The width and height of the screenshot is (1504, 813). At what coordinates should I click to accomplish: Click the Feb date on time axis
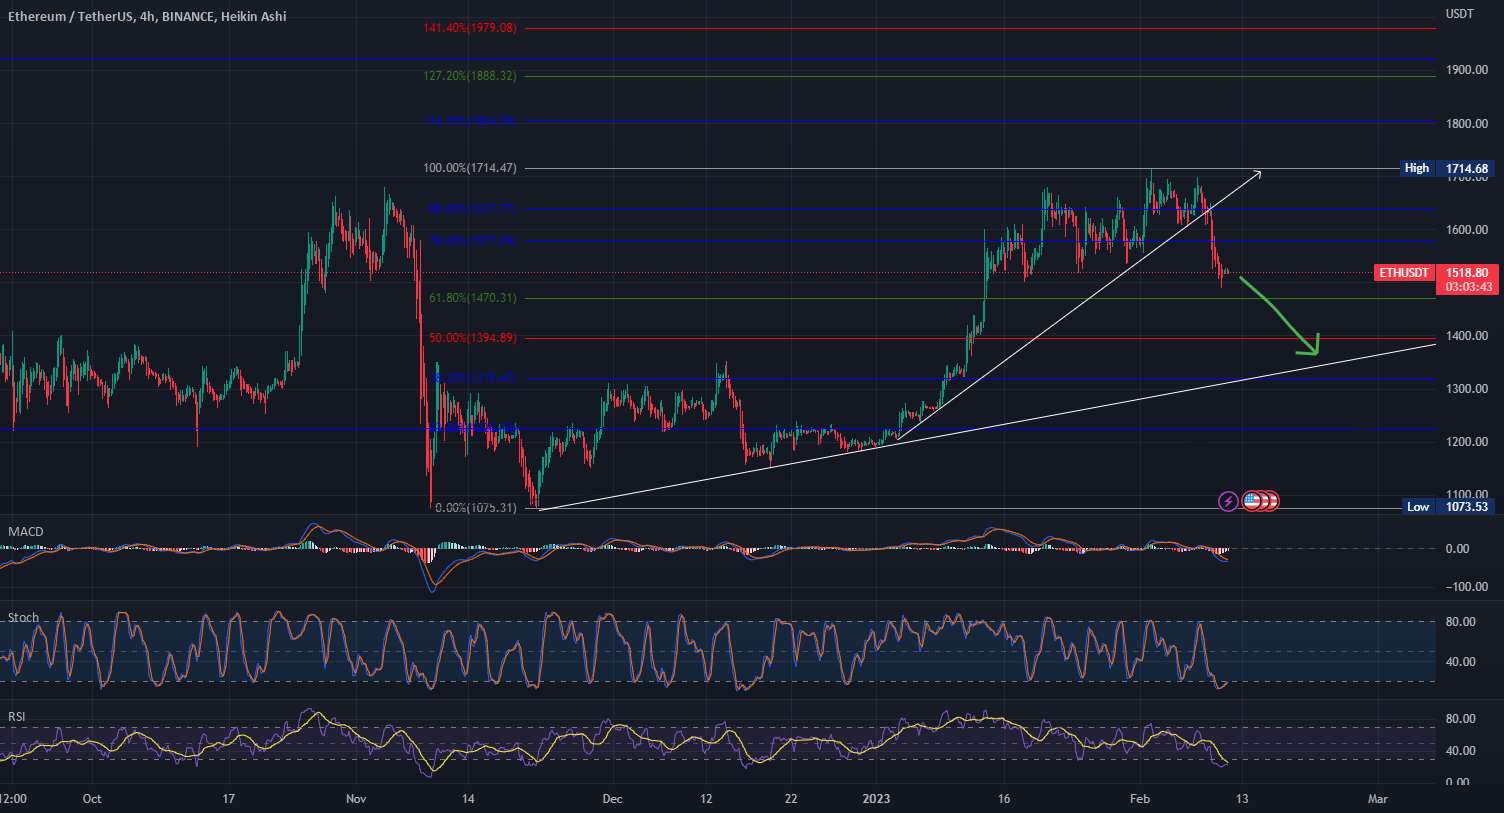click(x=1138, y=799)
